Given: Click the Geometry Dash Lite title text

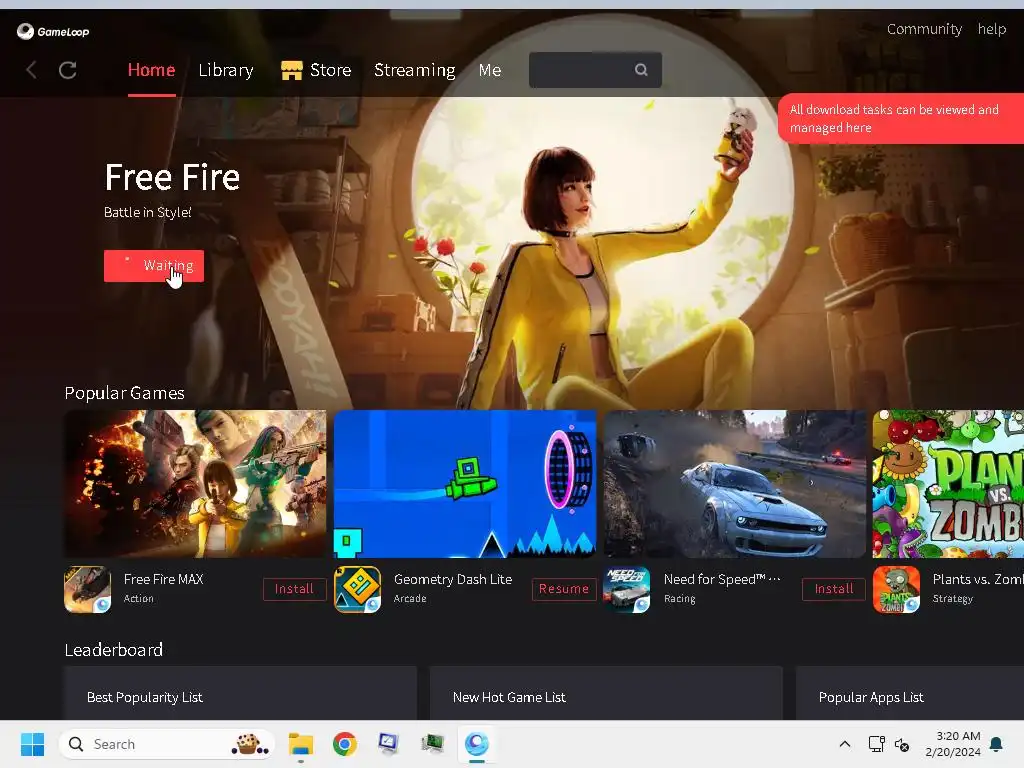Looking at the screenshot, I should (453, 579).
